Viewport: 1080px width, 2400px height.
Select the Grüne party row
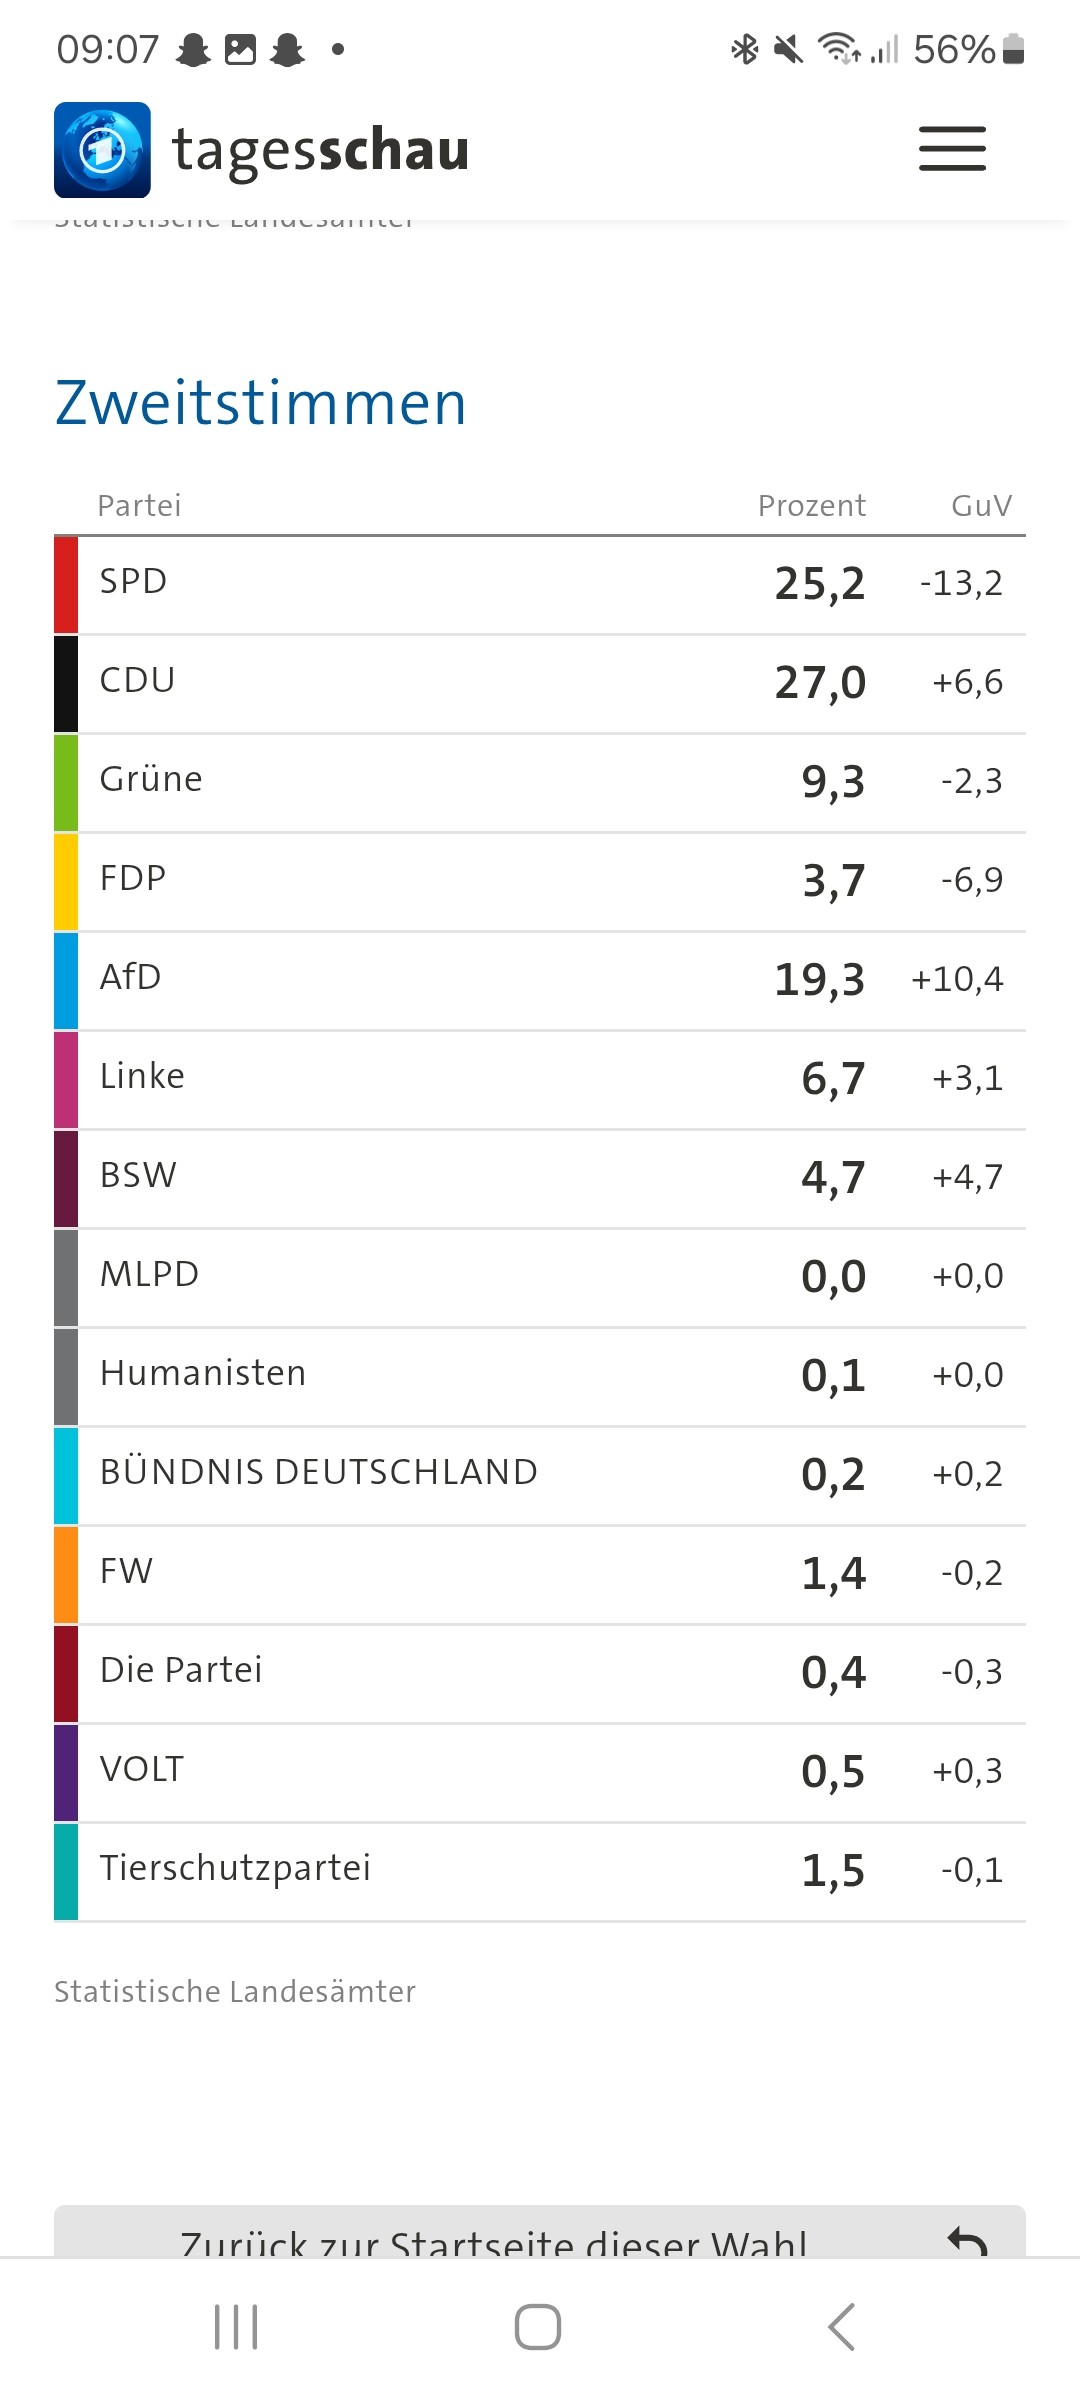pos(540,782)
